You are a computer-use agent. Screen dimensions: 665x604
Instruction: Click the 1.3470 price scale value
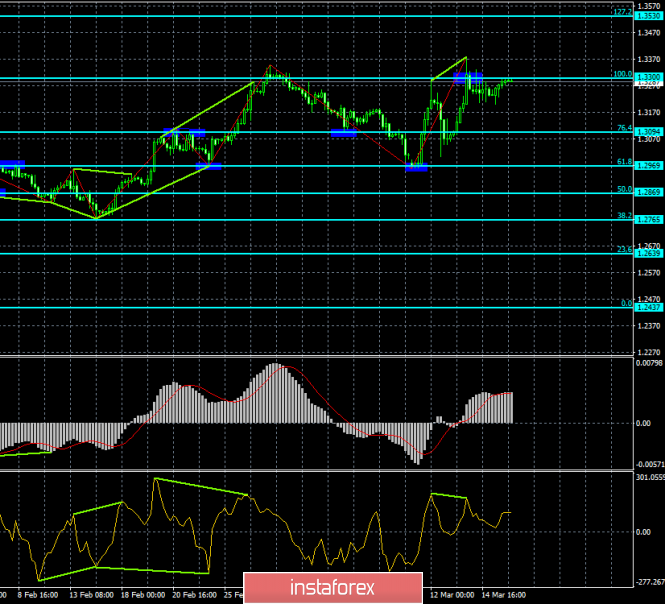tap(649, 33)
